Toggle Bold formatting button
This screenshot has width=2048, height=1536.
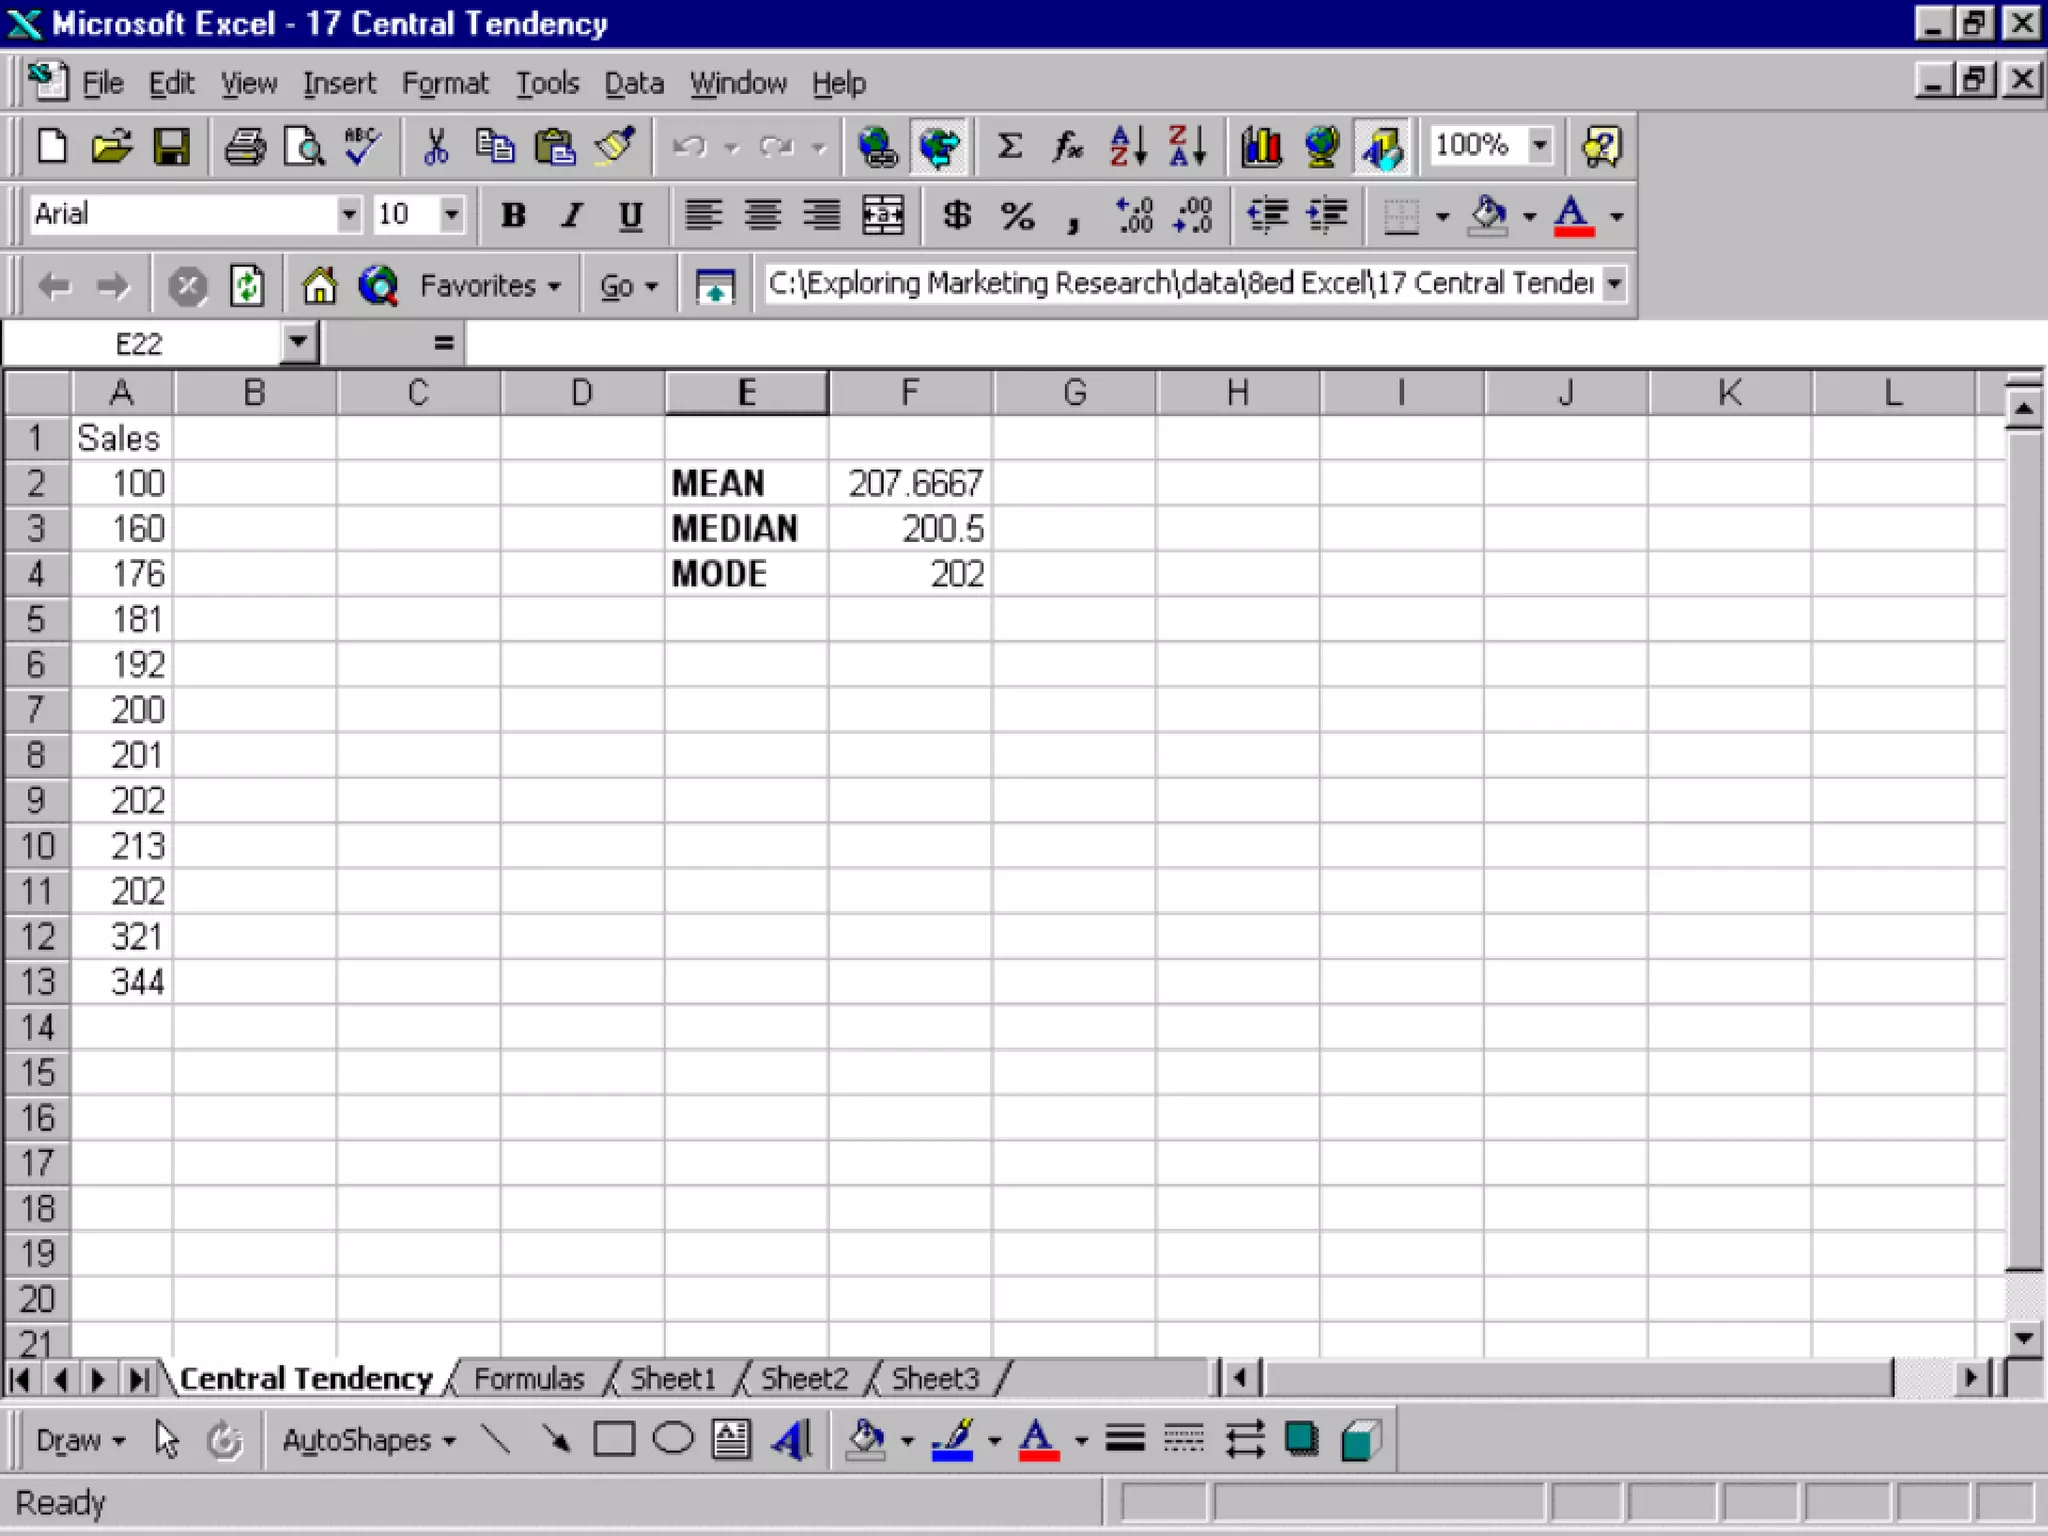tap(513, 215)
